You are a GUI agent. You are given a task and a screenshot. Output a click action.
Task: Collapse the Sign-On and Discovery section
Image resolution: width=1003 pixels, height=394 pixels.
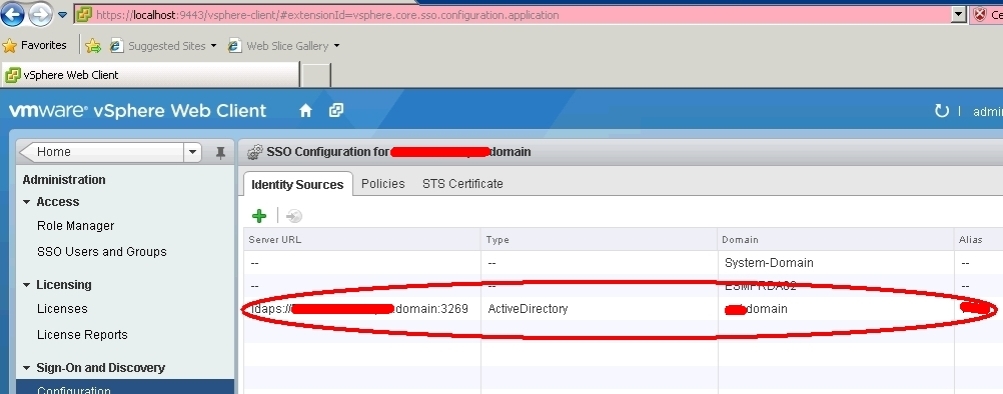26,368
